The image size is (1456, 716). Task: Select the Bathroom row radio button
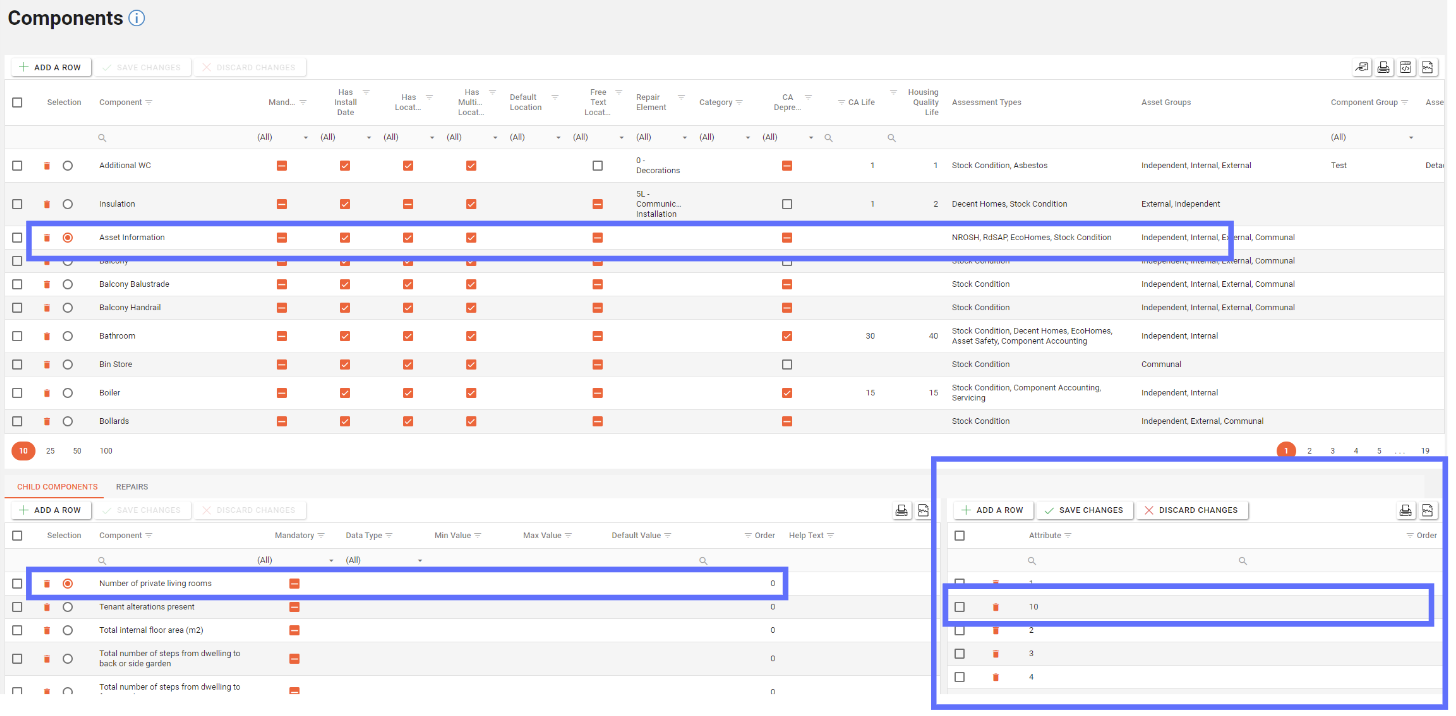click(x=68, y=336)
